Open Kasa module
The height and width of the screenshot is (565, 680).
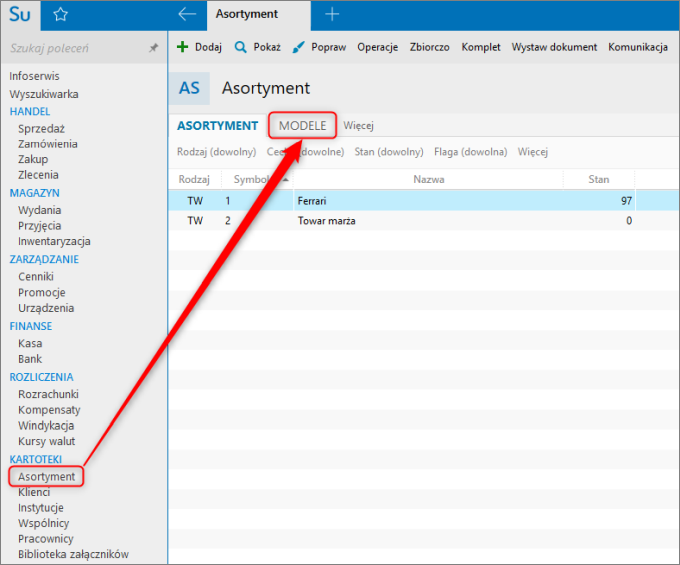(30, 343)
